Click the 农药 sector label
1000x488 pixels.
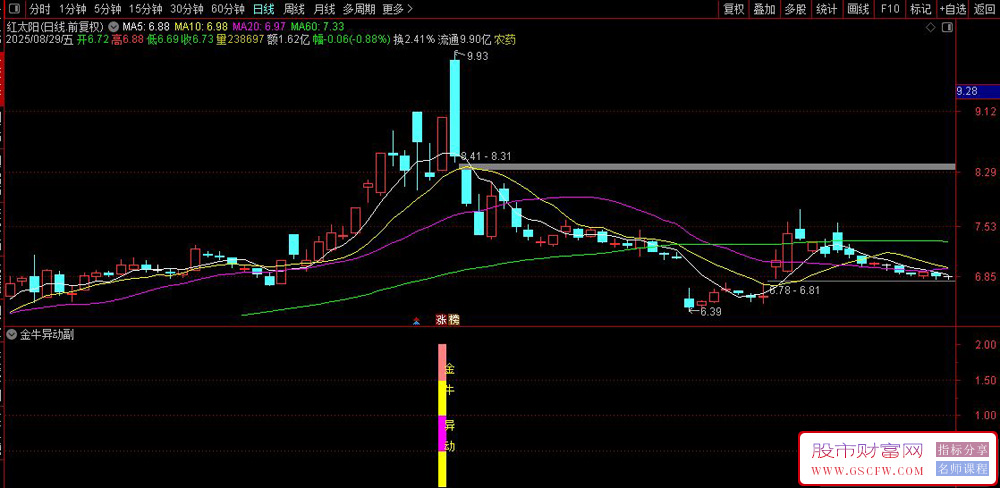pos(505,40)
